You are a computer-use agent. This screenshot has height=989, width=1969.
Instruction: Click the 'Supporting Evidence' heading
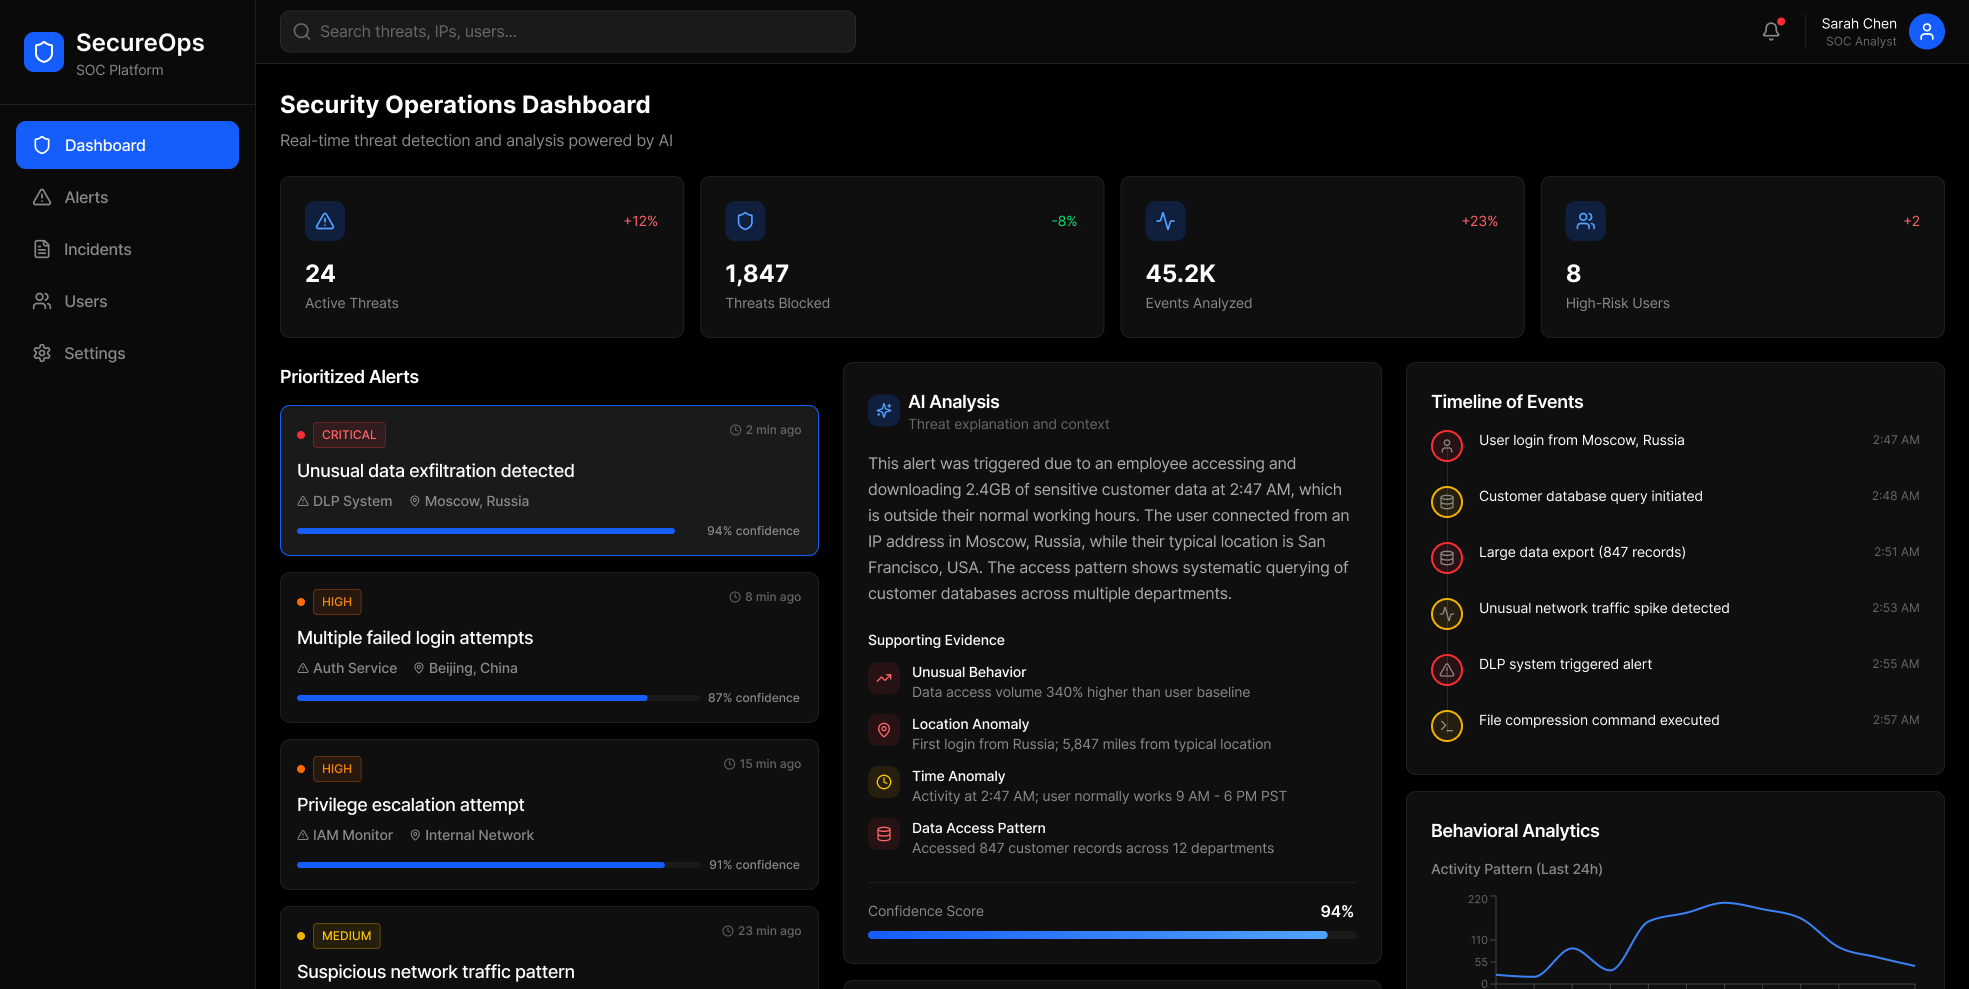click(x=936, y=640)
